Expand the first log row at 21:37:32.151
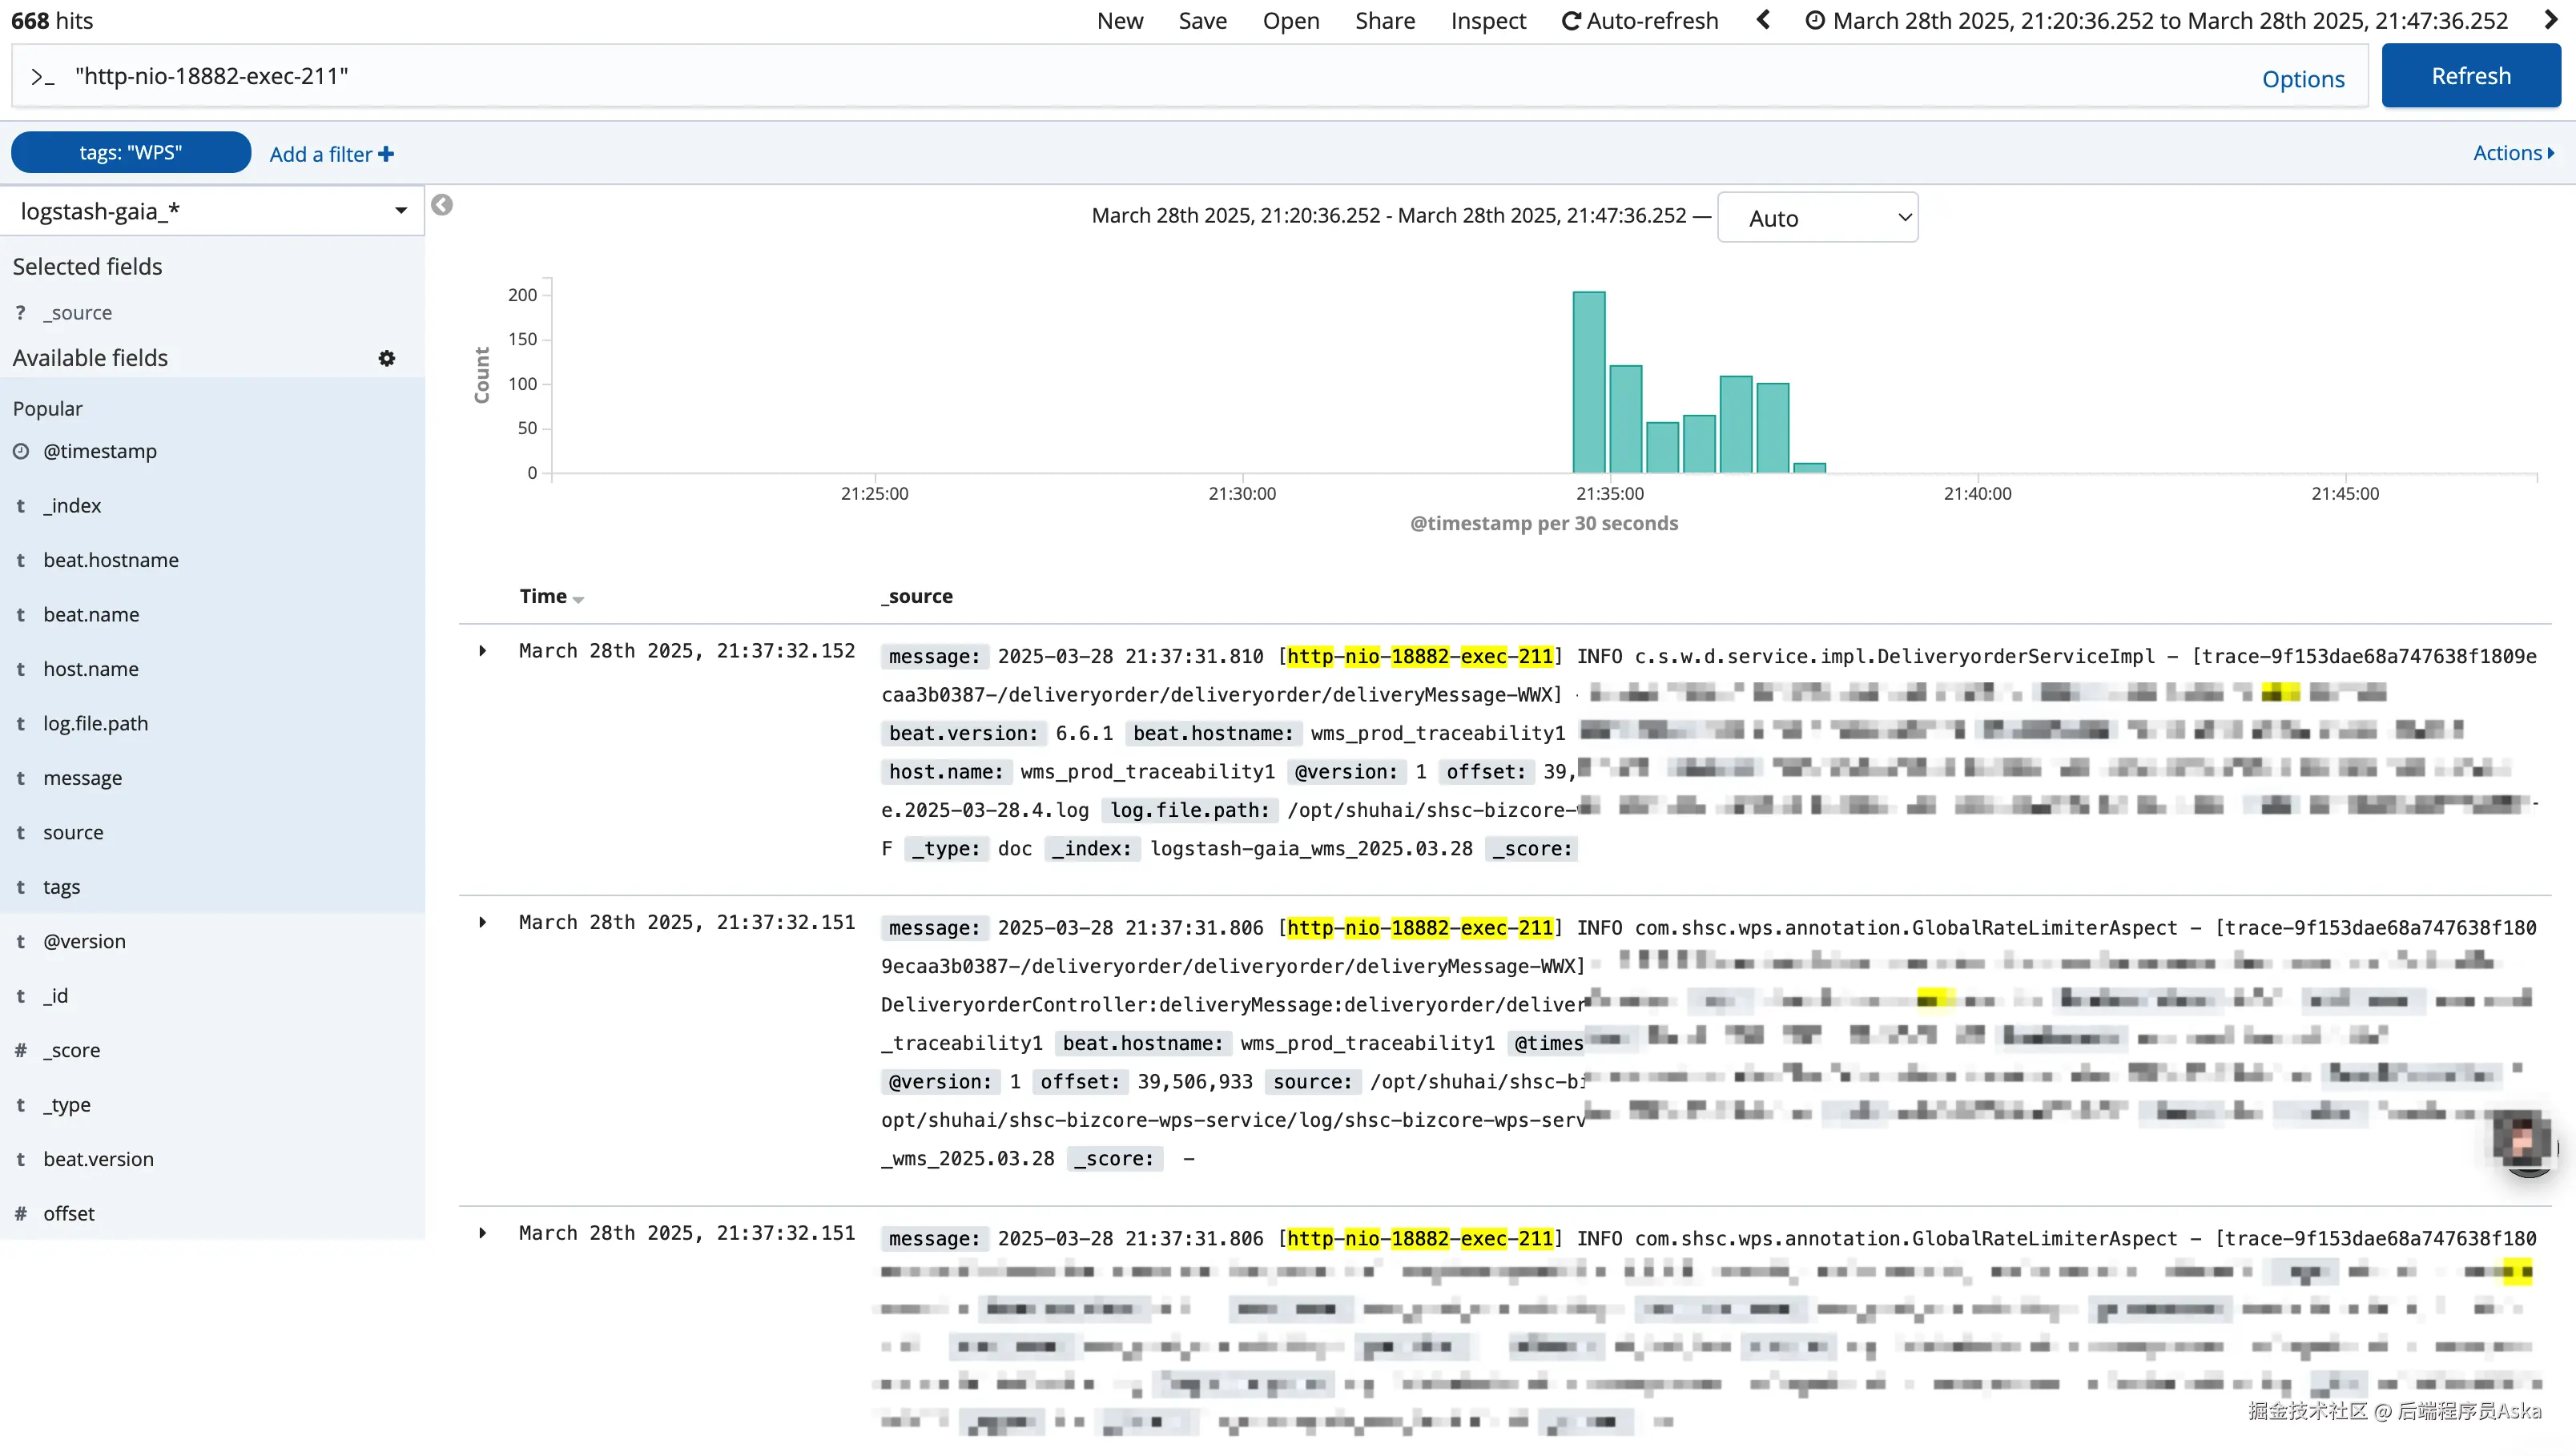This screenshot has height=1456, width=2576. 483,922
